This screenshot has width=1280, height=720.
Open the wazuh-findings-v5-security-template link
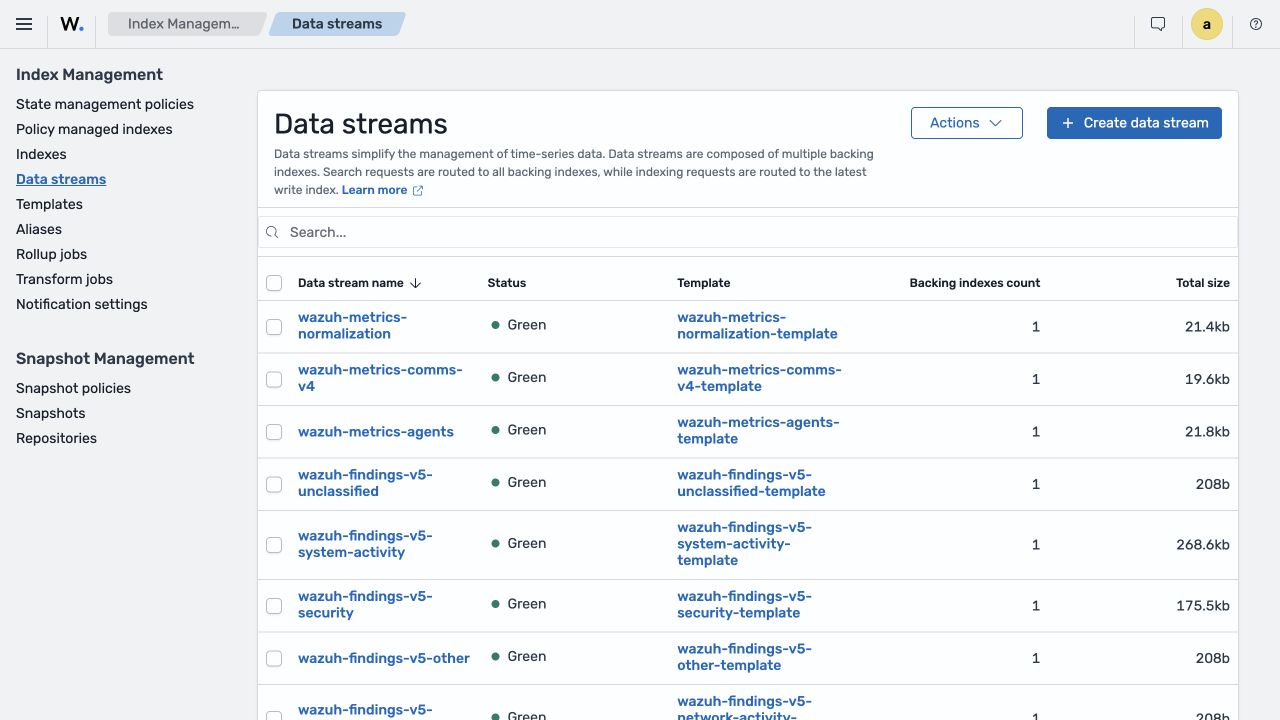(744, 605)
